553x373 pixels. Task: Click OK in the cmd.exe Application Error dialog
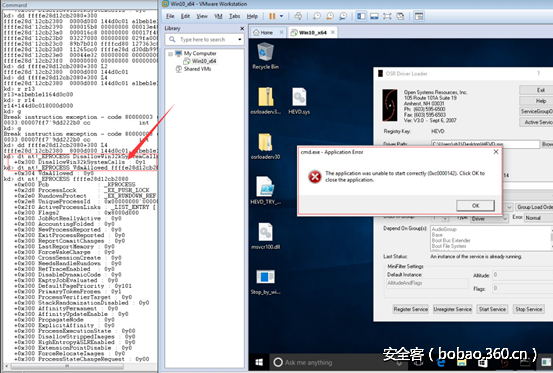475,206
